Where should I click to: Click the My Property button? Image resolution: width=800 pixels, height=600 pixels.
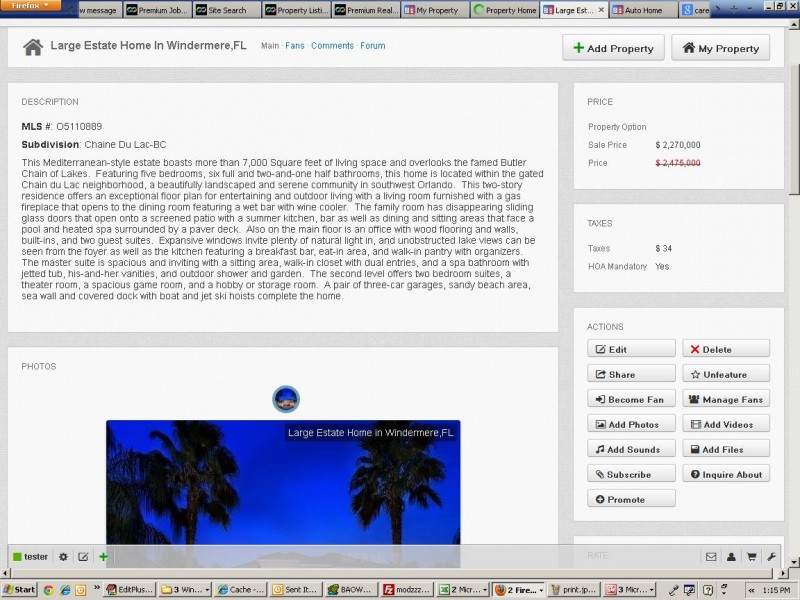click(720, 48)
